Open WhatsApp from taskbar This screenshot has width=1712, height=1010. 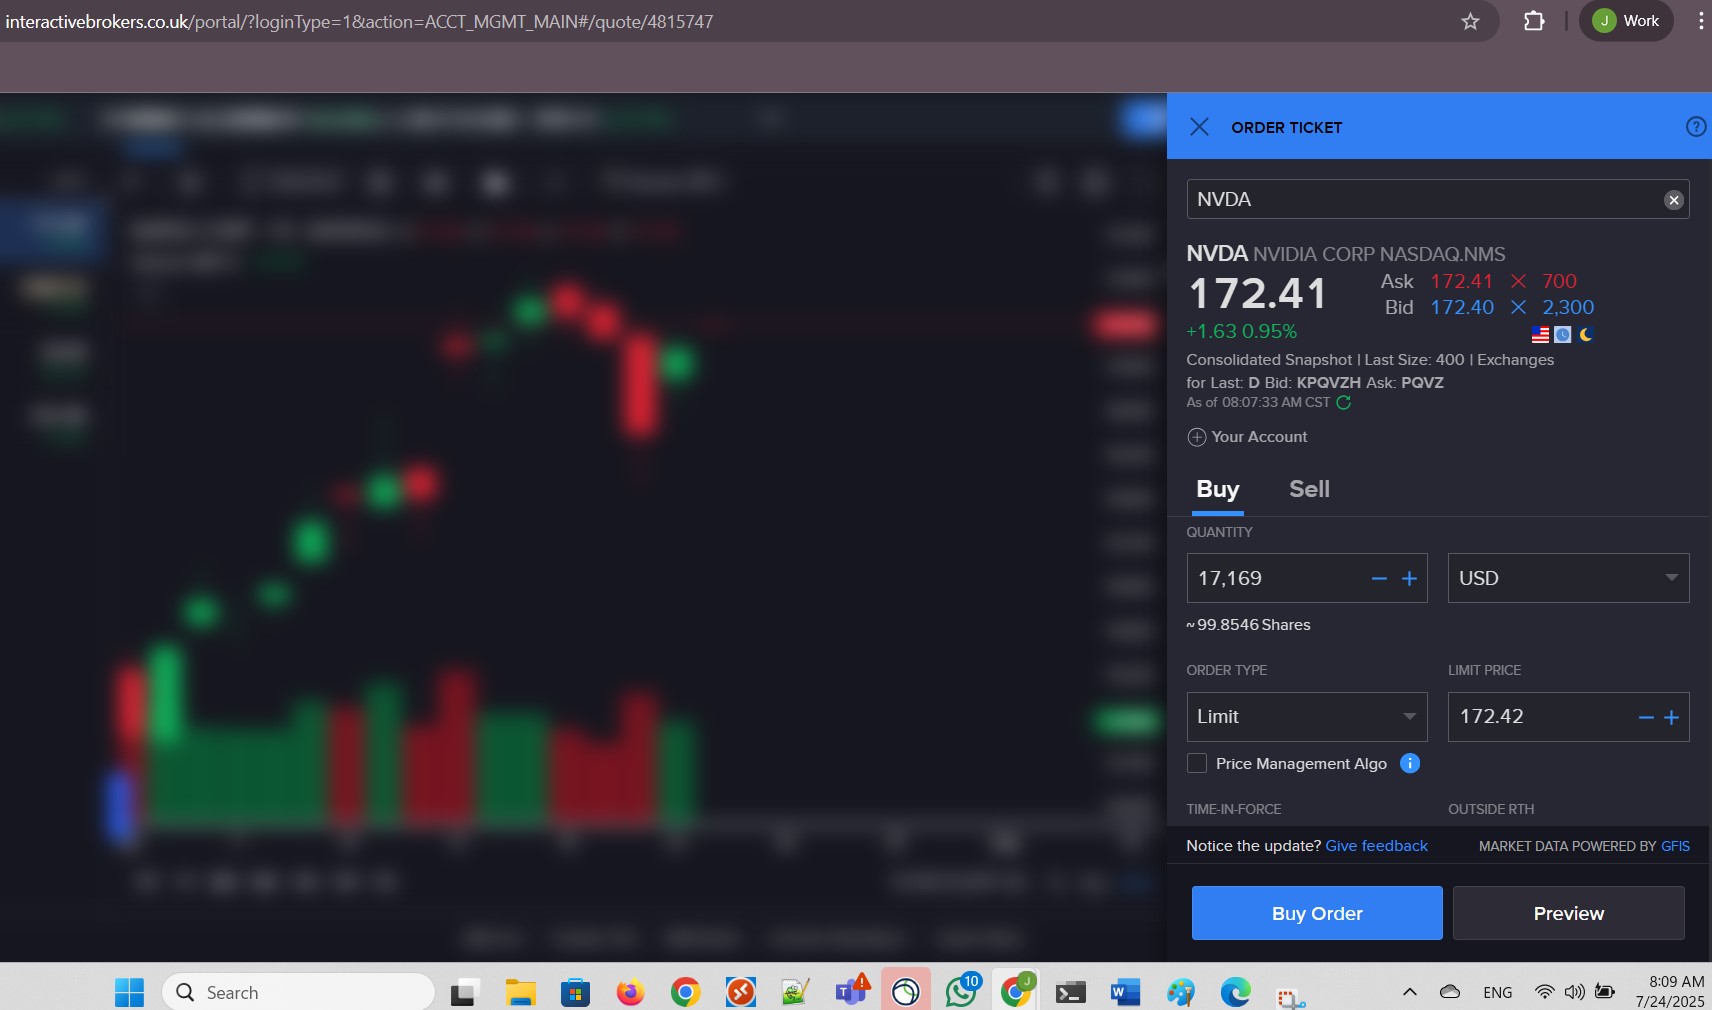click(x=962, y=991)
